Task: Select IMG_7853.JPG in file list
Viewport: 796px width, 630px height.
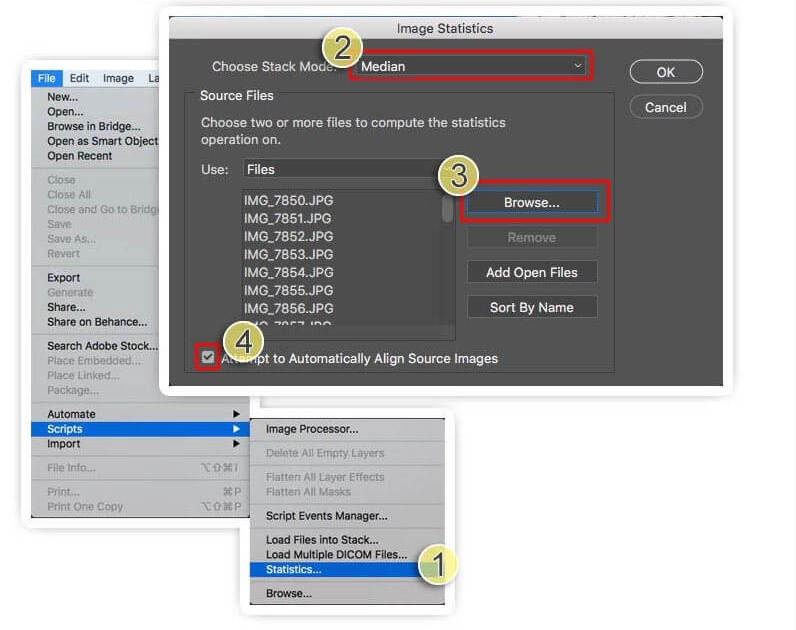Action: click(x=288, y=254)
